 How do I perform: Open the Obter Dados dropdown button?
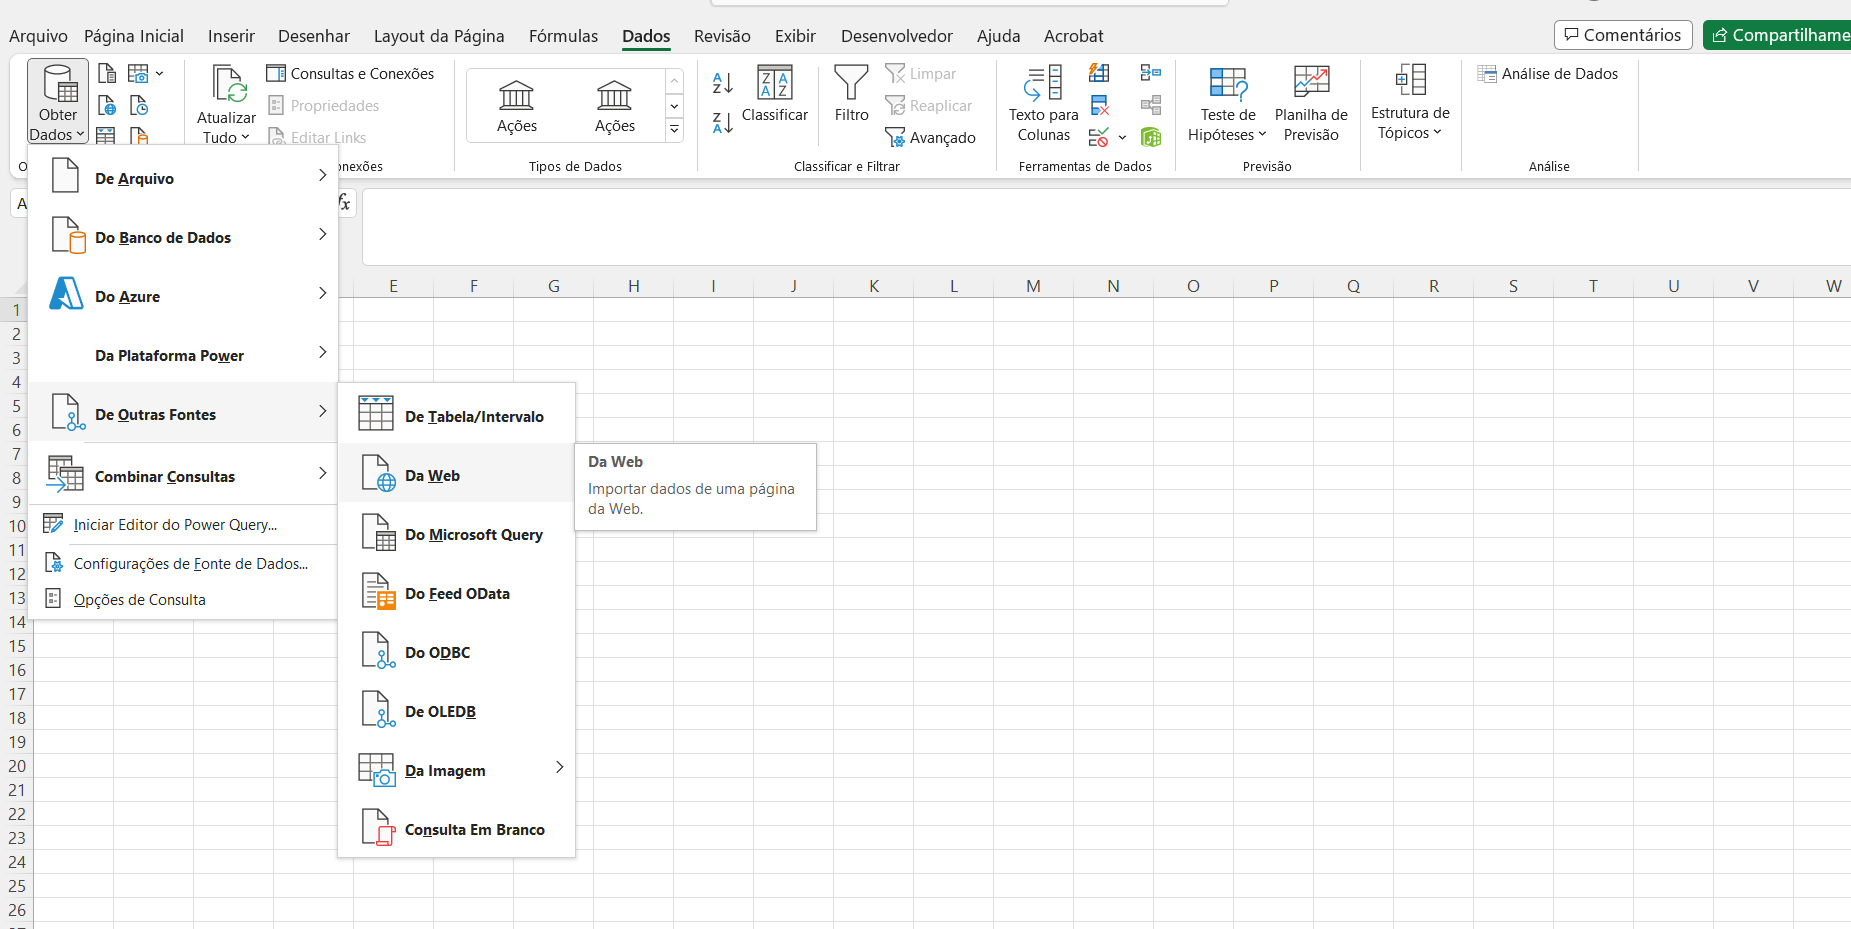click(x=58, y=101)
